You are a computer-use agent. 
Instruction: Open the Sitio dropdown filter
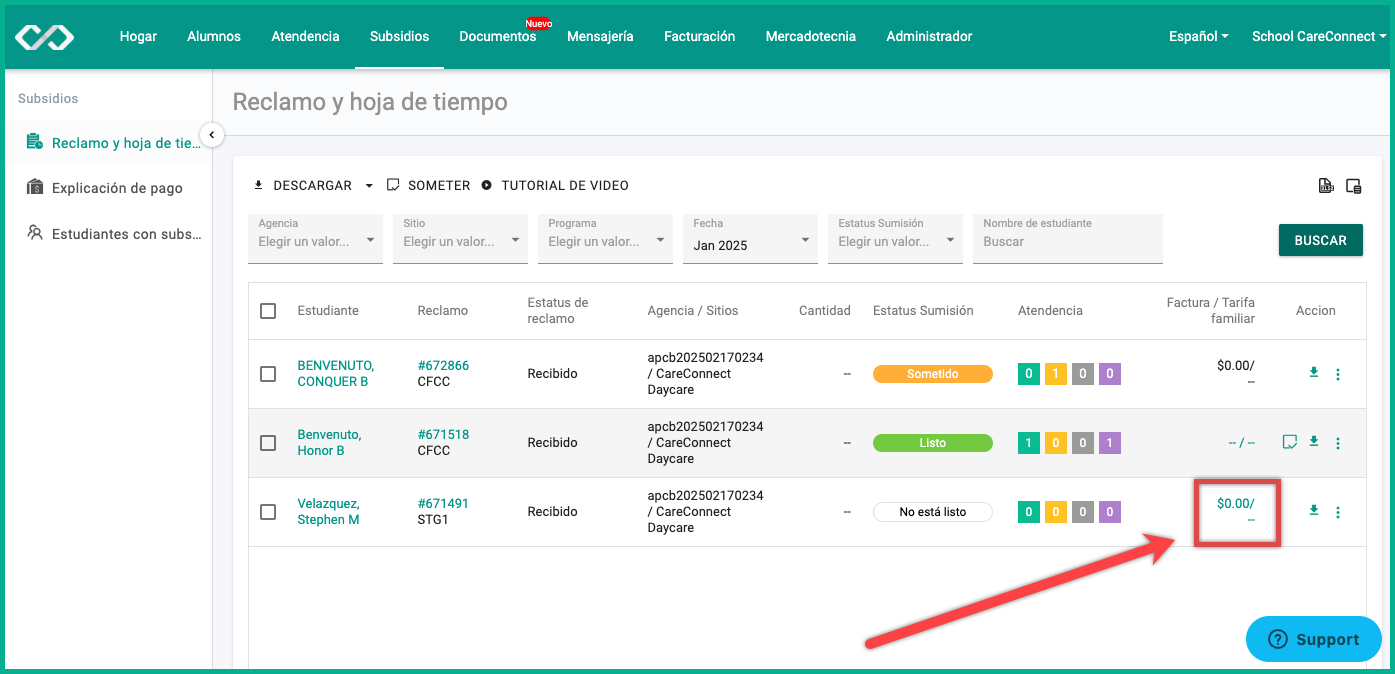coord(460,239)
